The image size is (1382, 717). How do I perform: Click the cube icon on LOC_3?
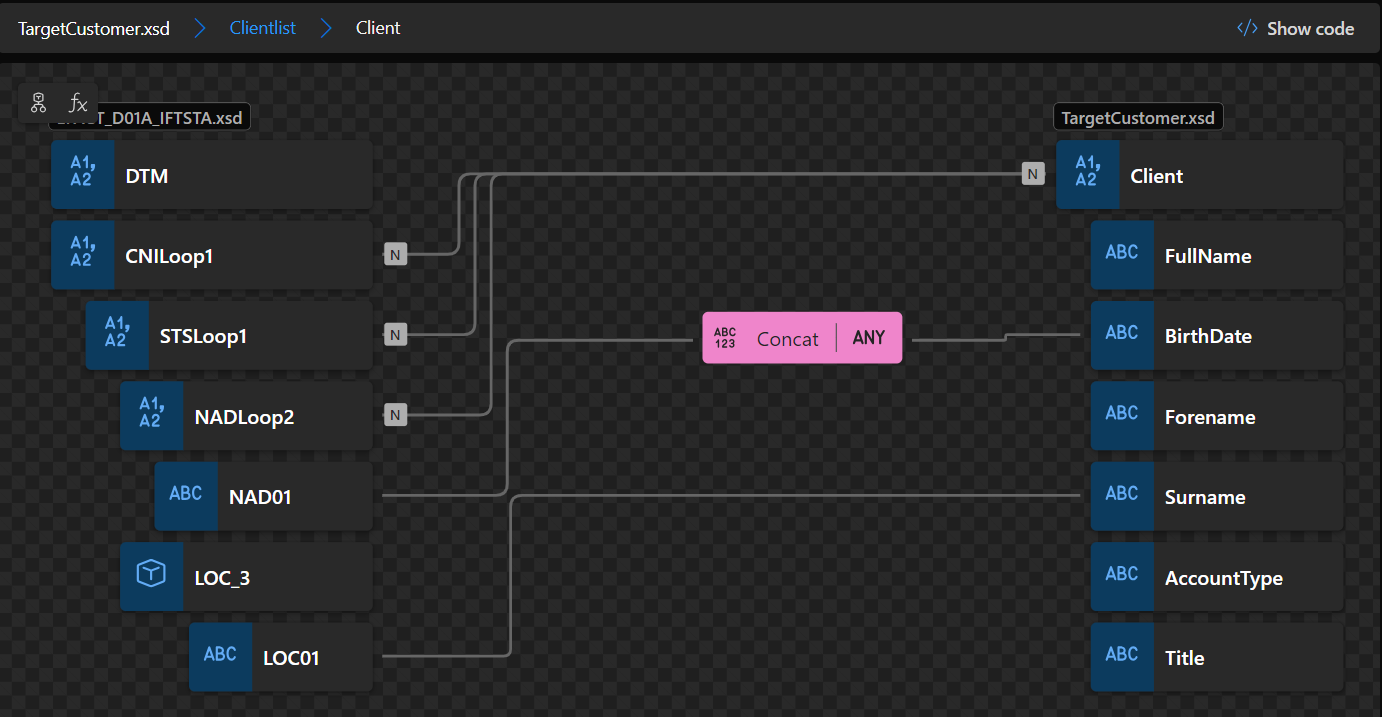(151, 574)
